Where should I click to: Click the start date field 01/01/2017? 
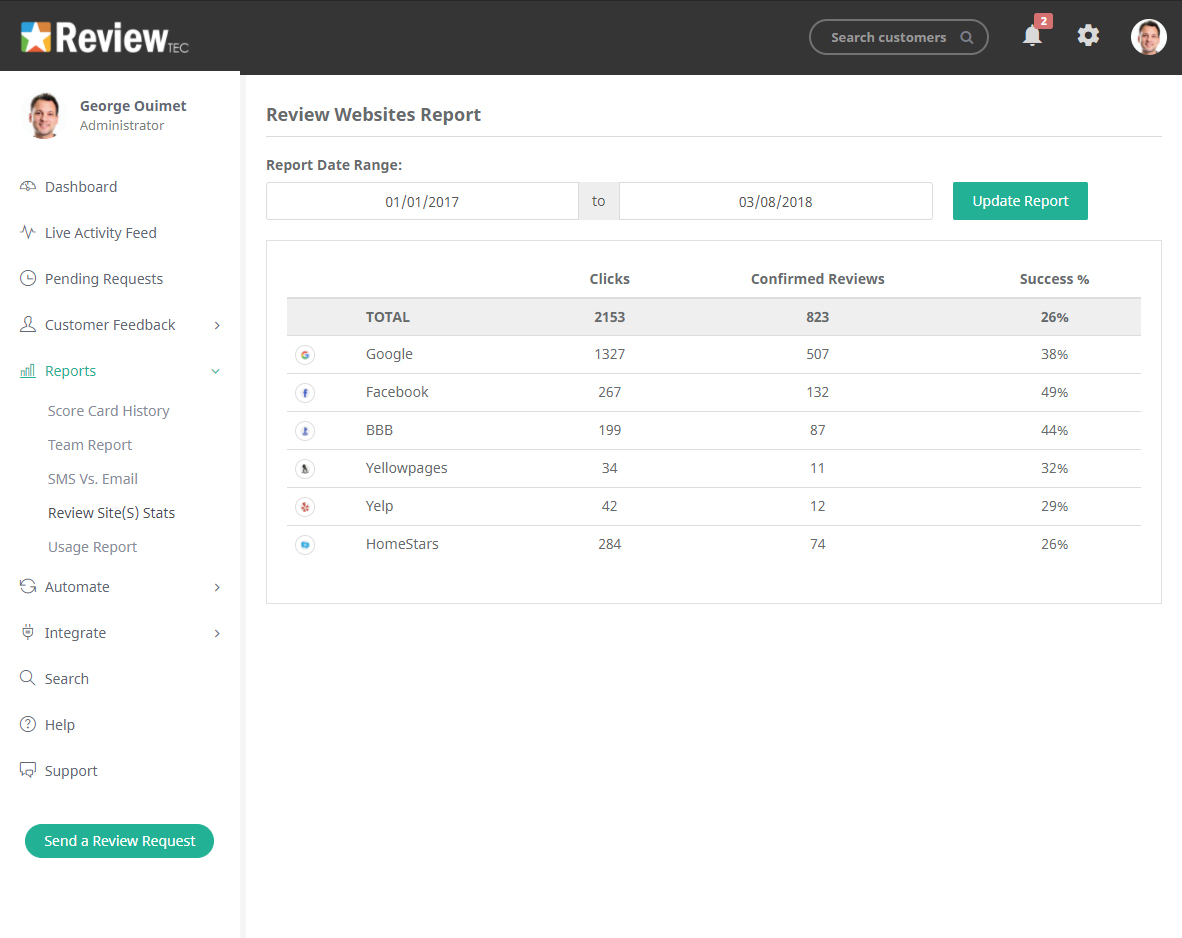point(422,201)
